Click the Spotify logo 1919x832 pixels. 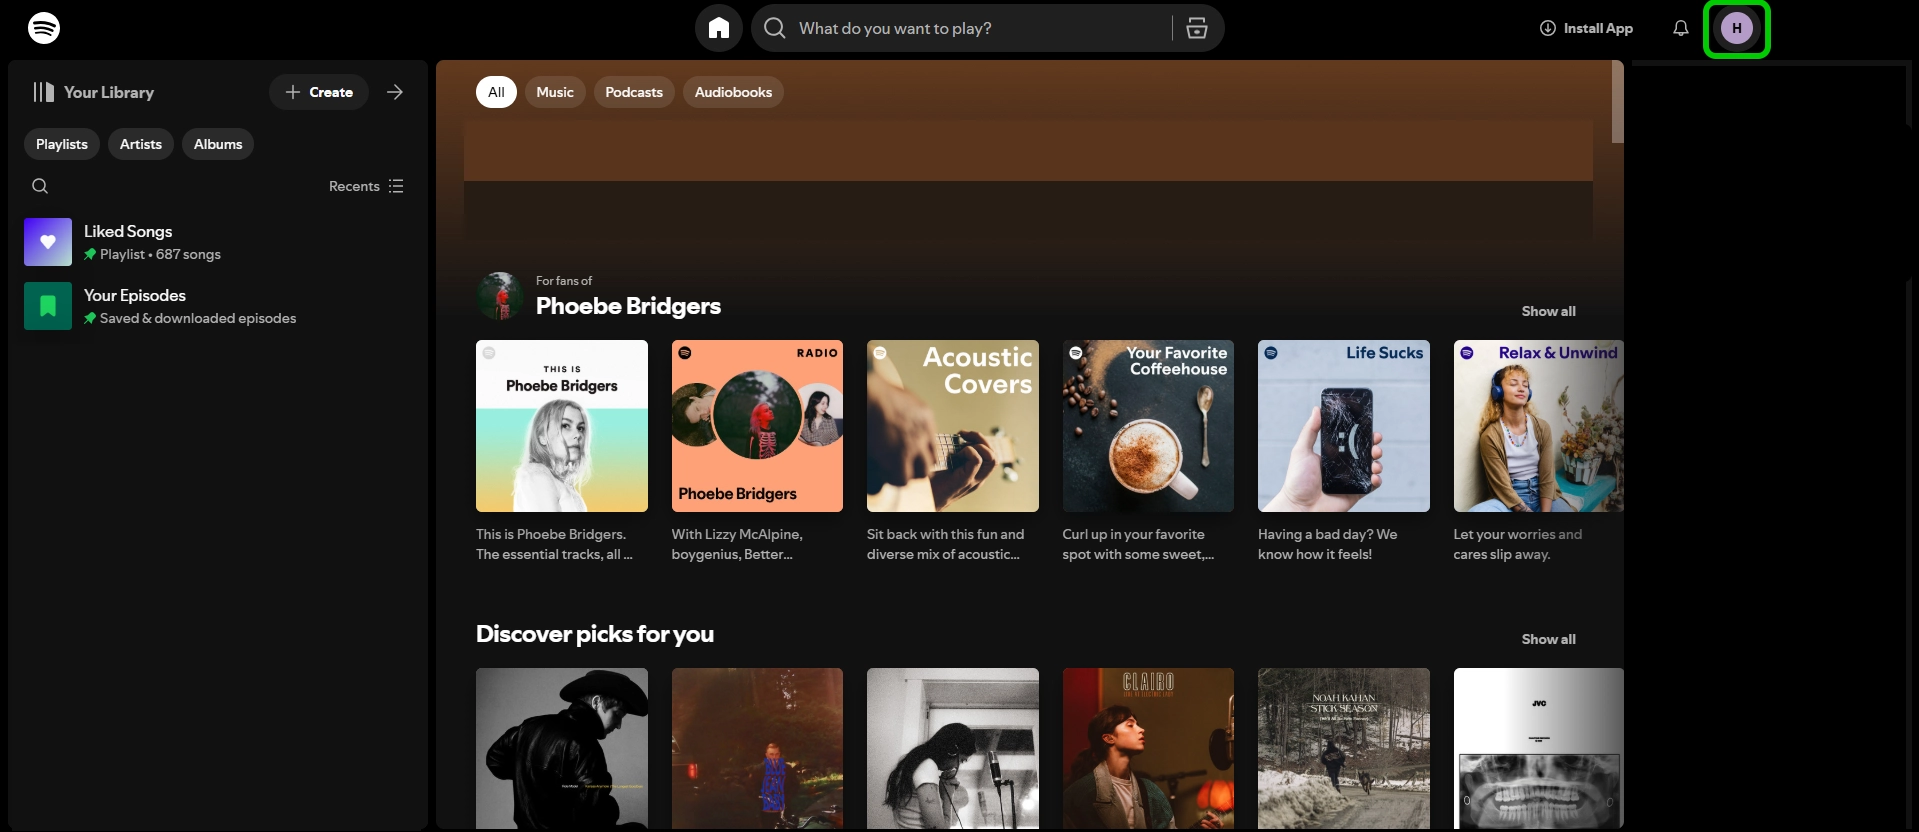44,28
